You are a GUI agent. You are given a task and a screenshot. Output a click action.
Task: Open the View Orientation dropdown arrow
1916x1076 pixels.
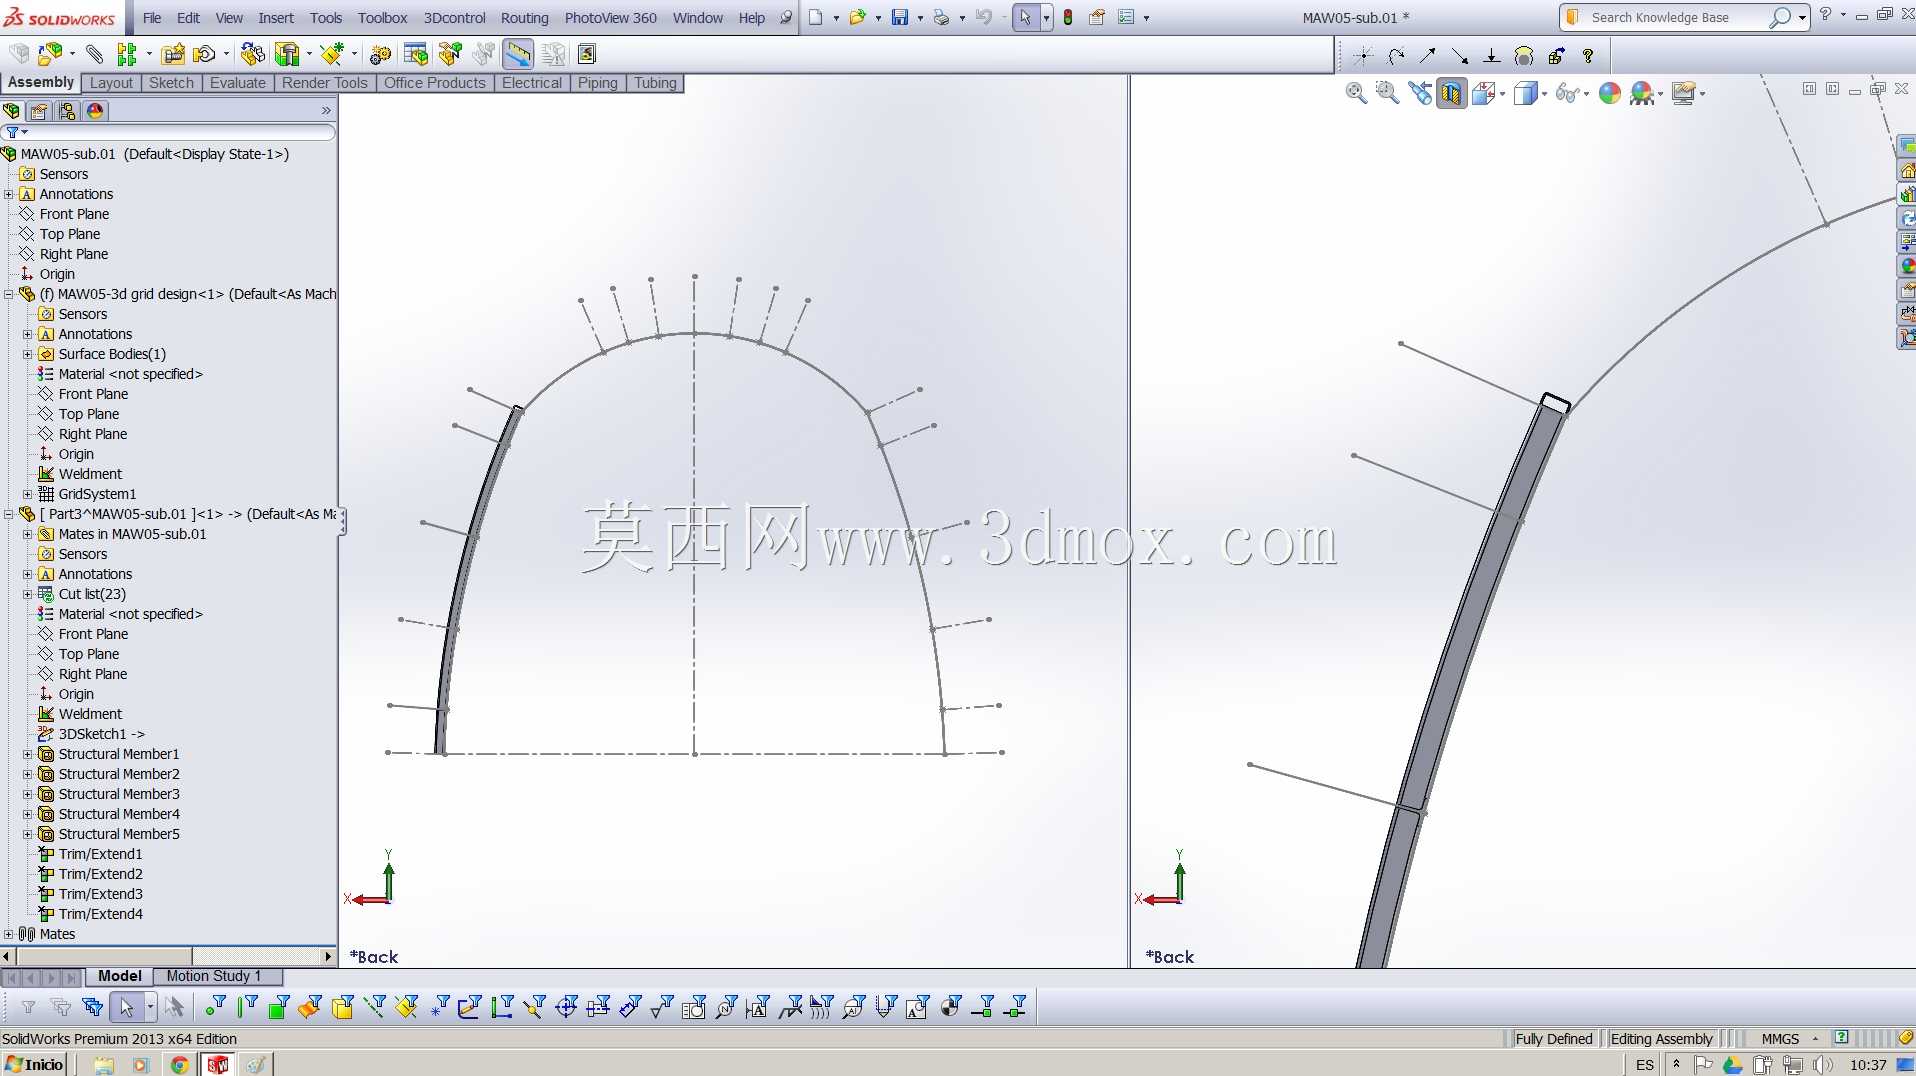tap(1503, 94)
